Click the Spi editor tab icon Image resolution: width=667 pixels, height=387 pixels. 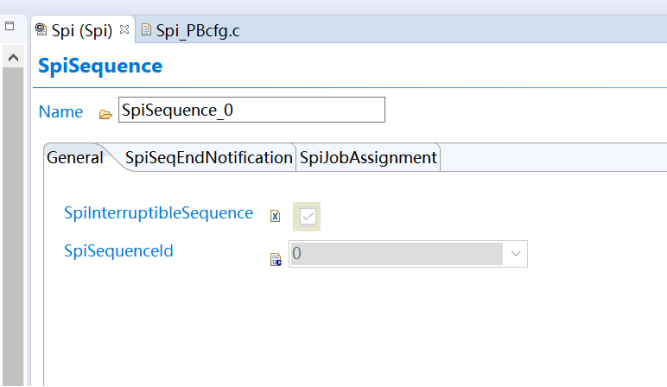(41, 29)
